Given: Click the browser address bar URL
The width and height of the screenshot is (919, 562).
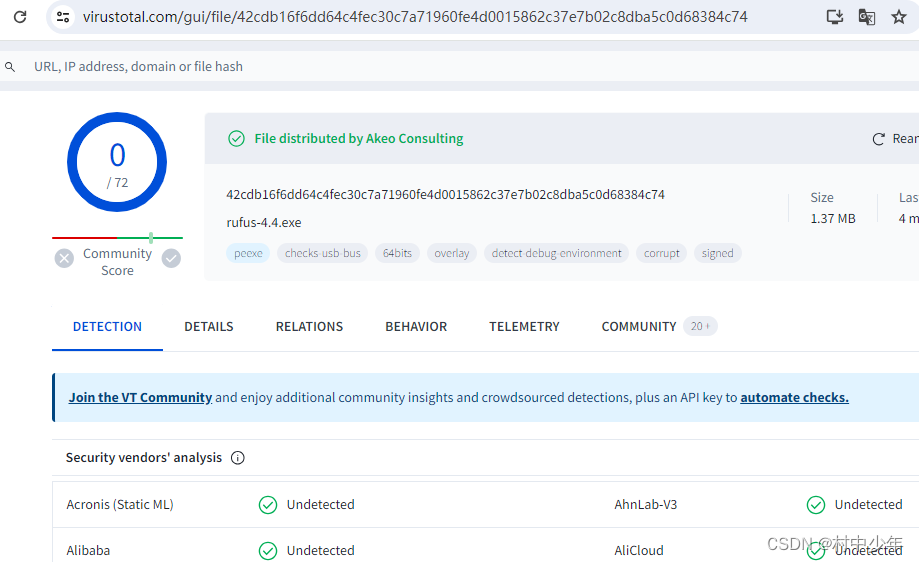Looking at the screenshot, I should (415, 17).
